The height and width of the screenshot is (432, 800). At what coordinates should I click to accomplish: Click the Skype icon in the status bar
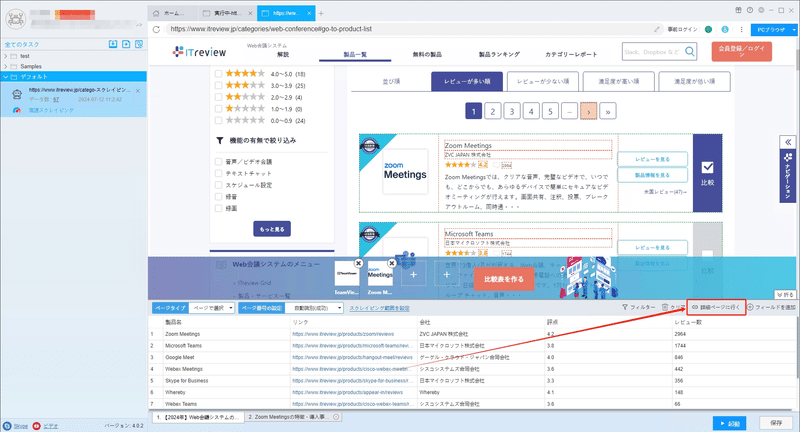pyautogui.click(x=7, y=426)
